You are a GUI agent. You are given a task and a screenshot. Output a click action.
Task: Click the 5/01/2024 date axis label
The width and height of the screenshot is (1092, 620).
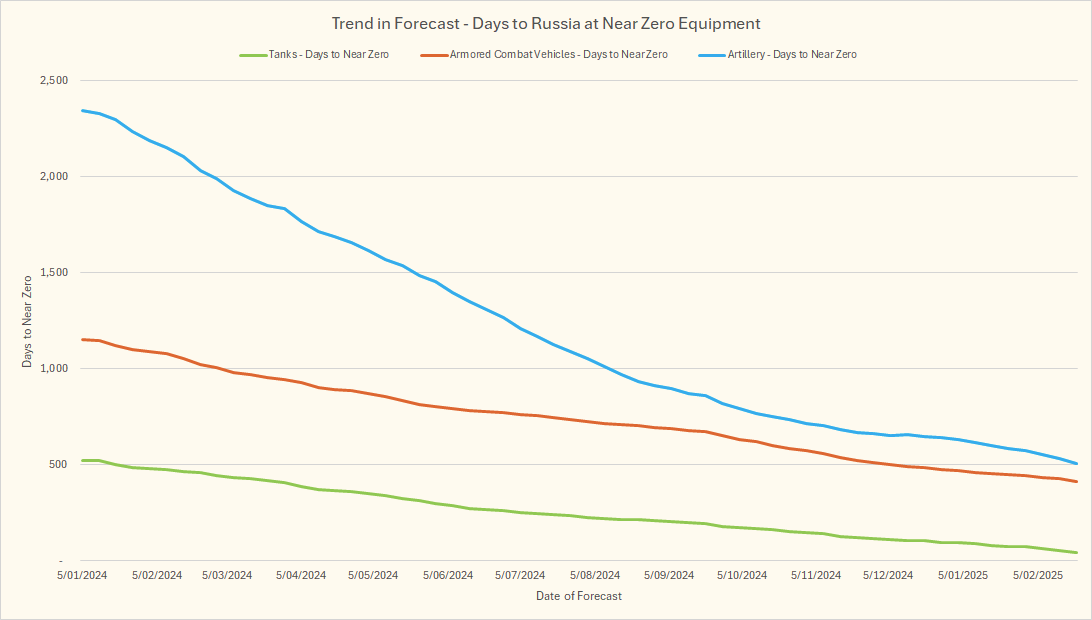coord(82,576)
